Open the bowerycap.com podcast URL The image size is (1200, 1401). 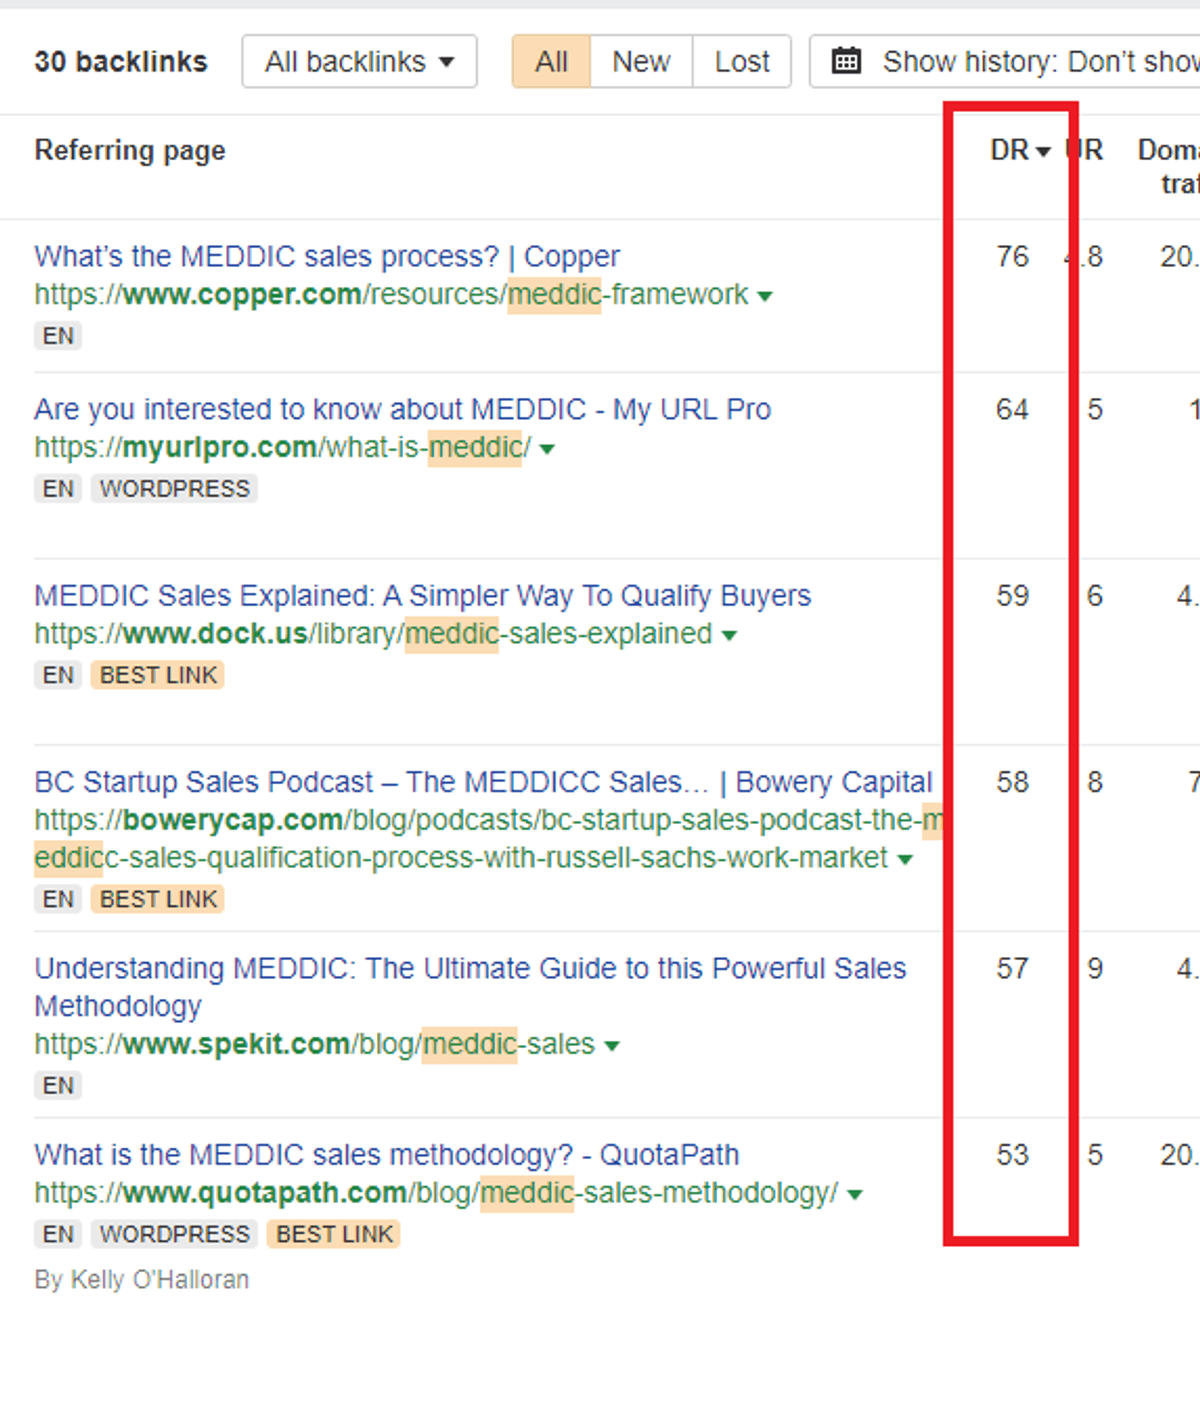tap(489, 839)
